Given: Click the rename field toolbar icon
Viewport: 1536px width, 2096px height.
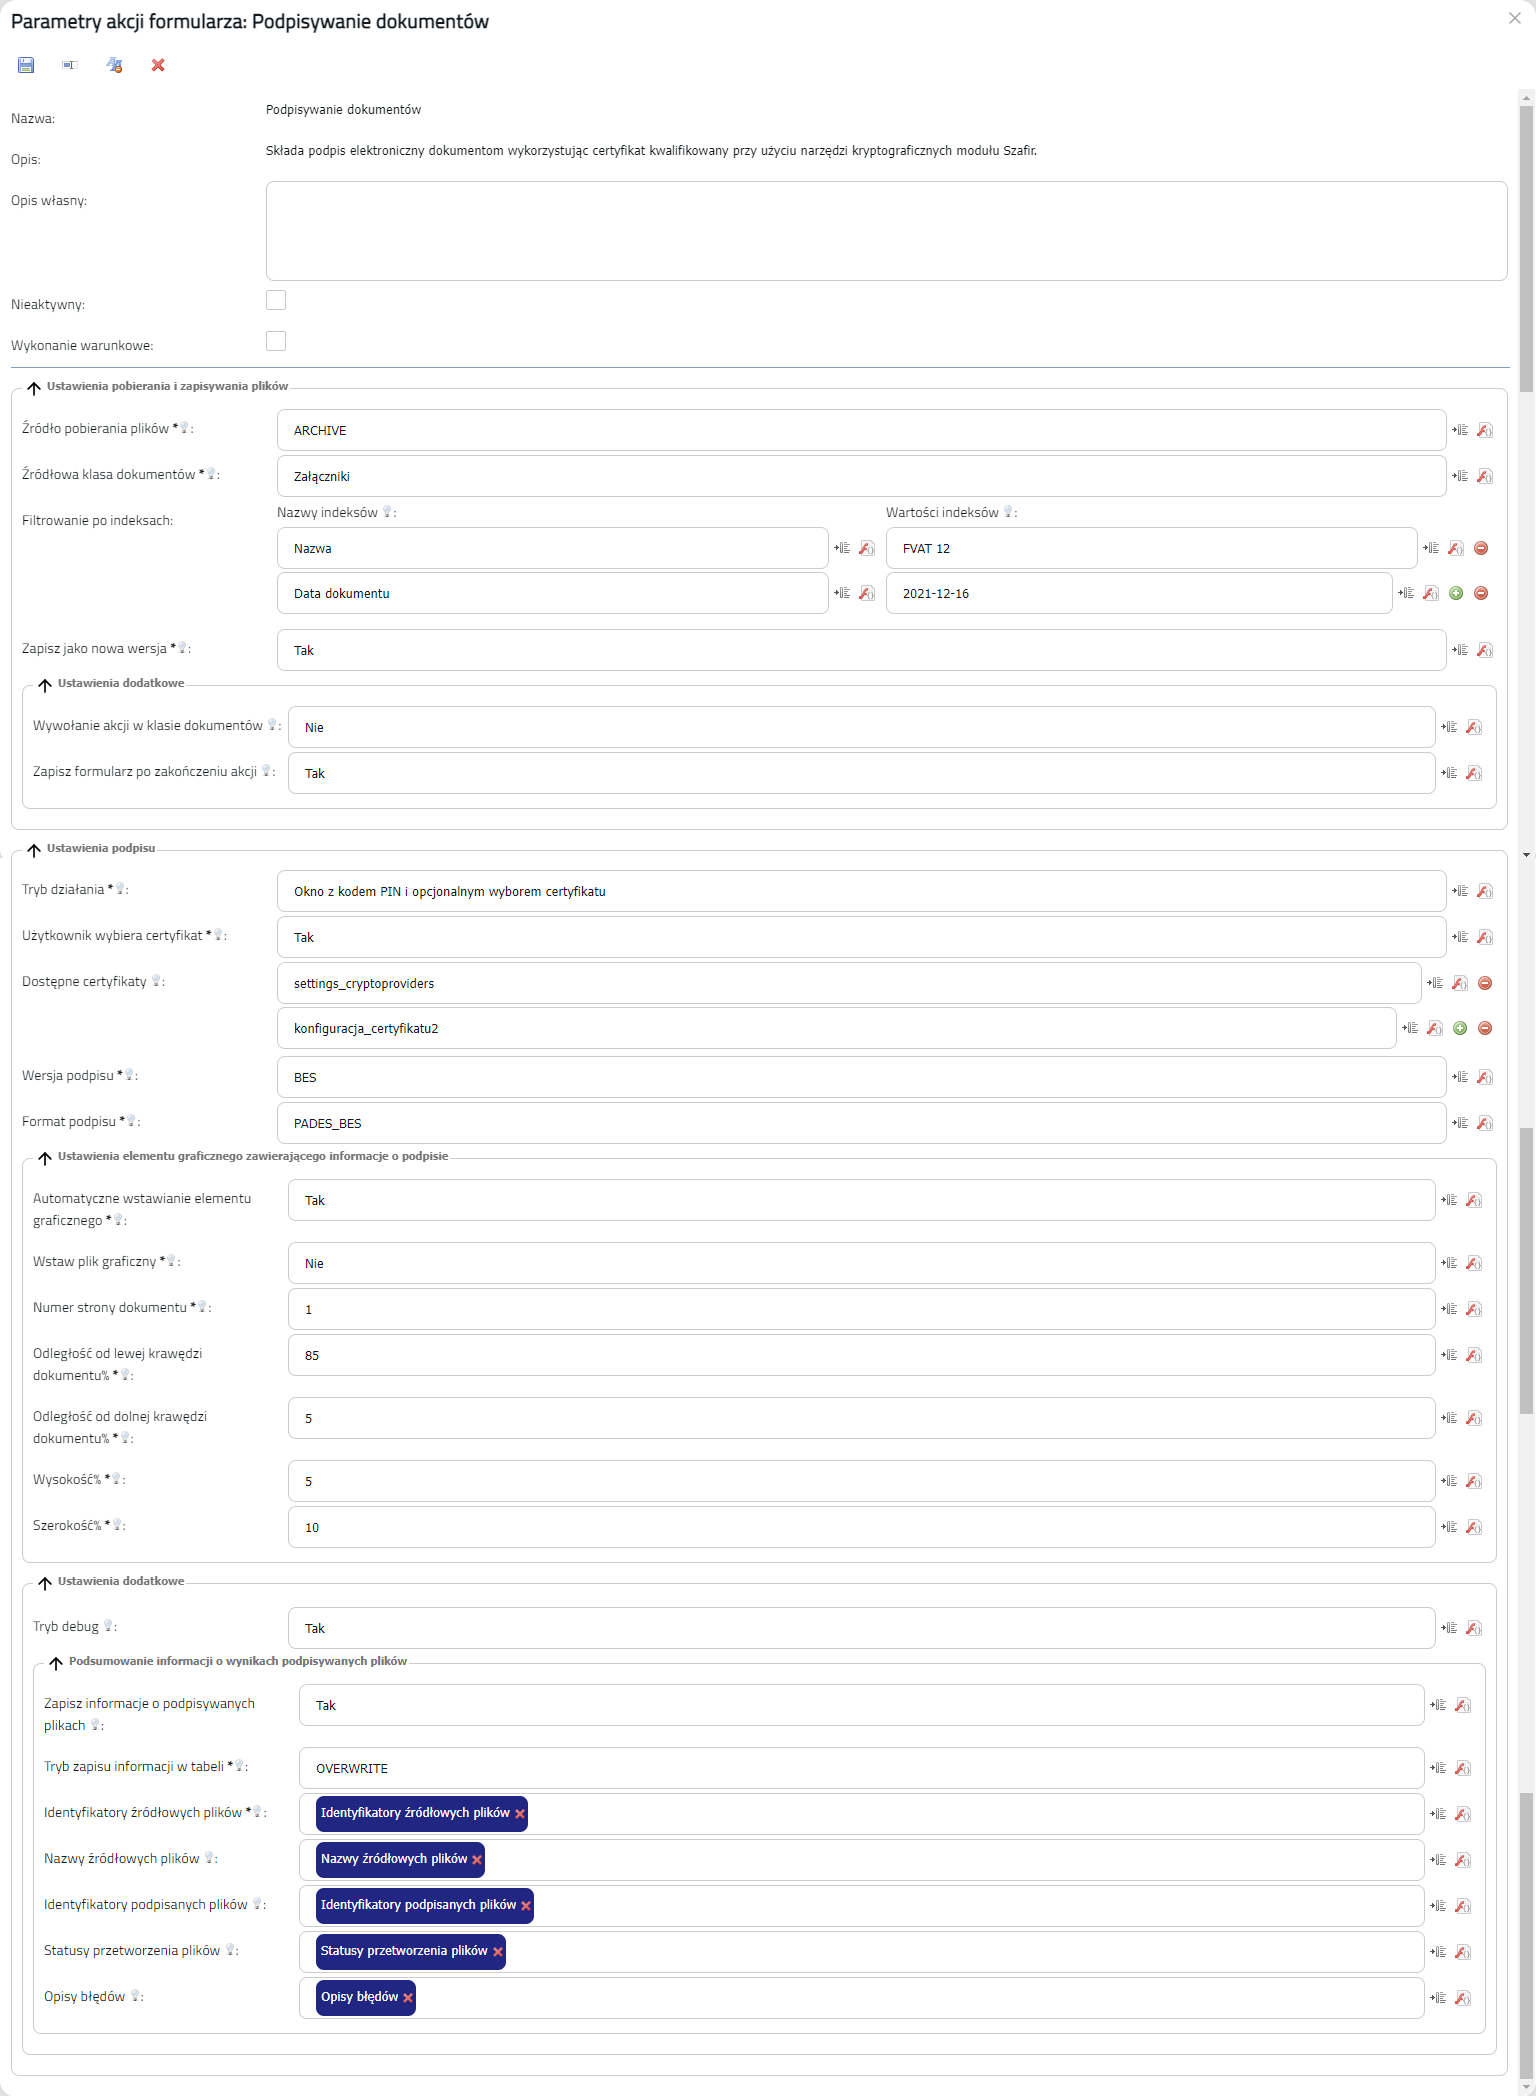Looking at the screenshot, I should click(69, 65).
